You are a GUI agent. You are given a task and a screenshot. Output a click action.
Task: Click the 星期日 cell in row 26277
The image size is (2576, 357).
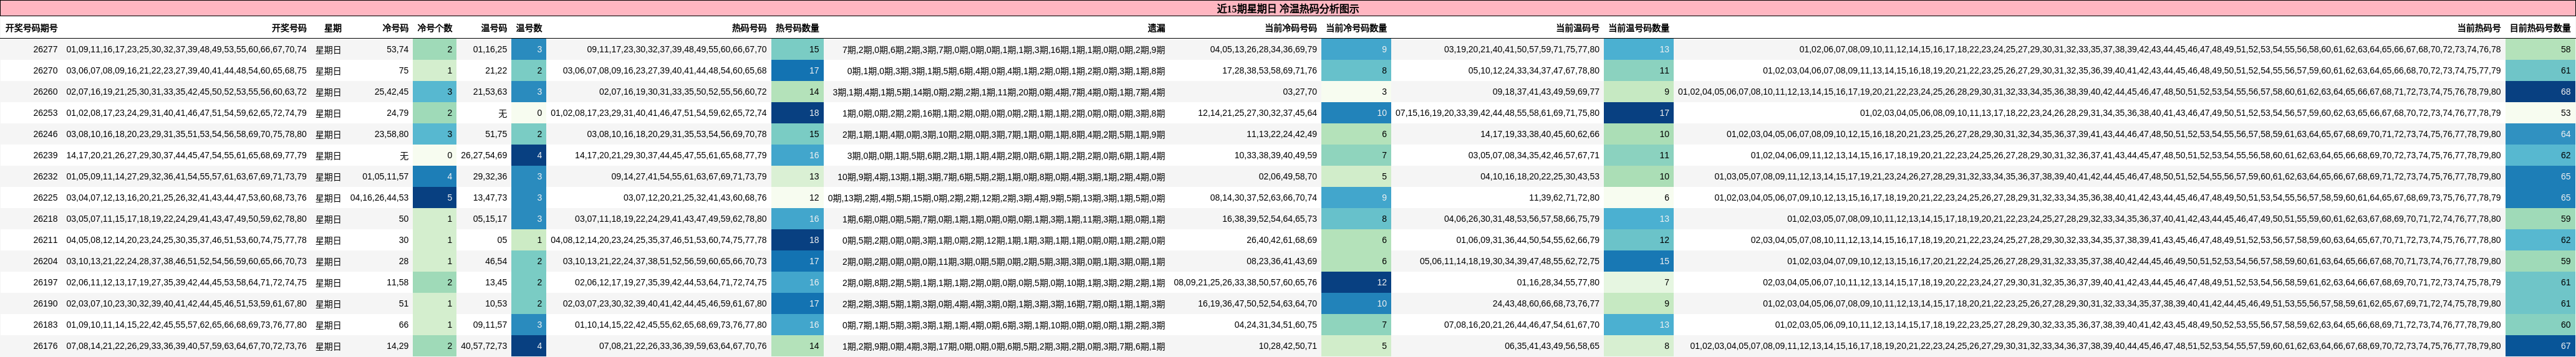pos(328,49)
